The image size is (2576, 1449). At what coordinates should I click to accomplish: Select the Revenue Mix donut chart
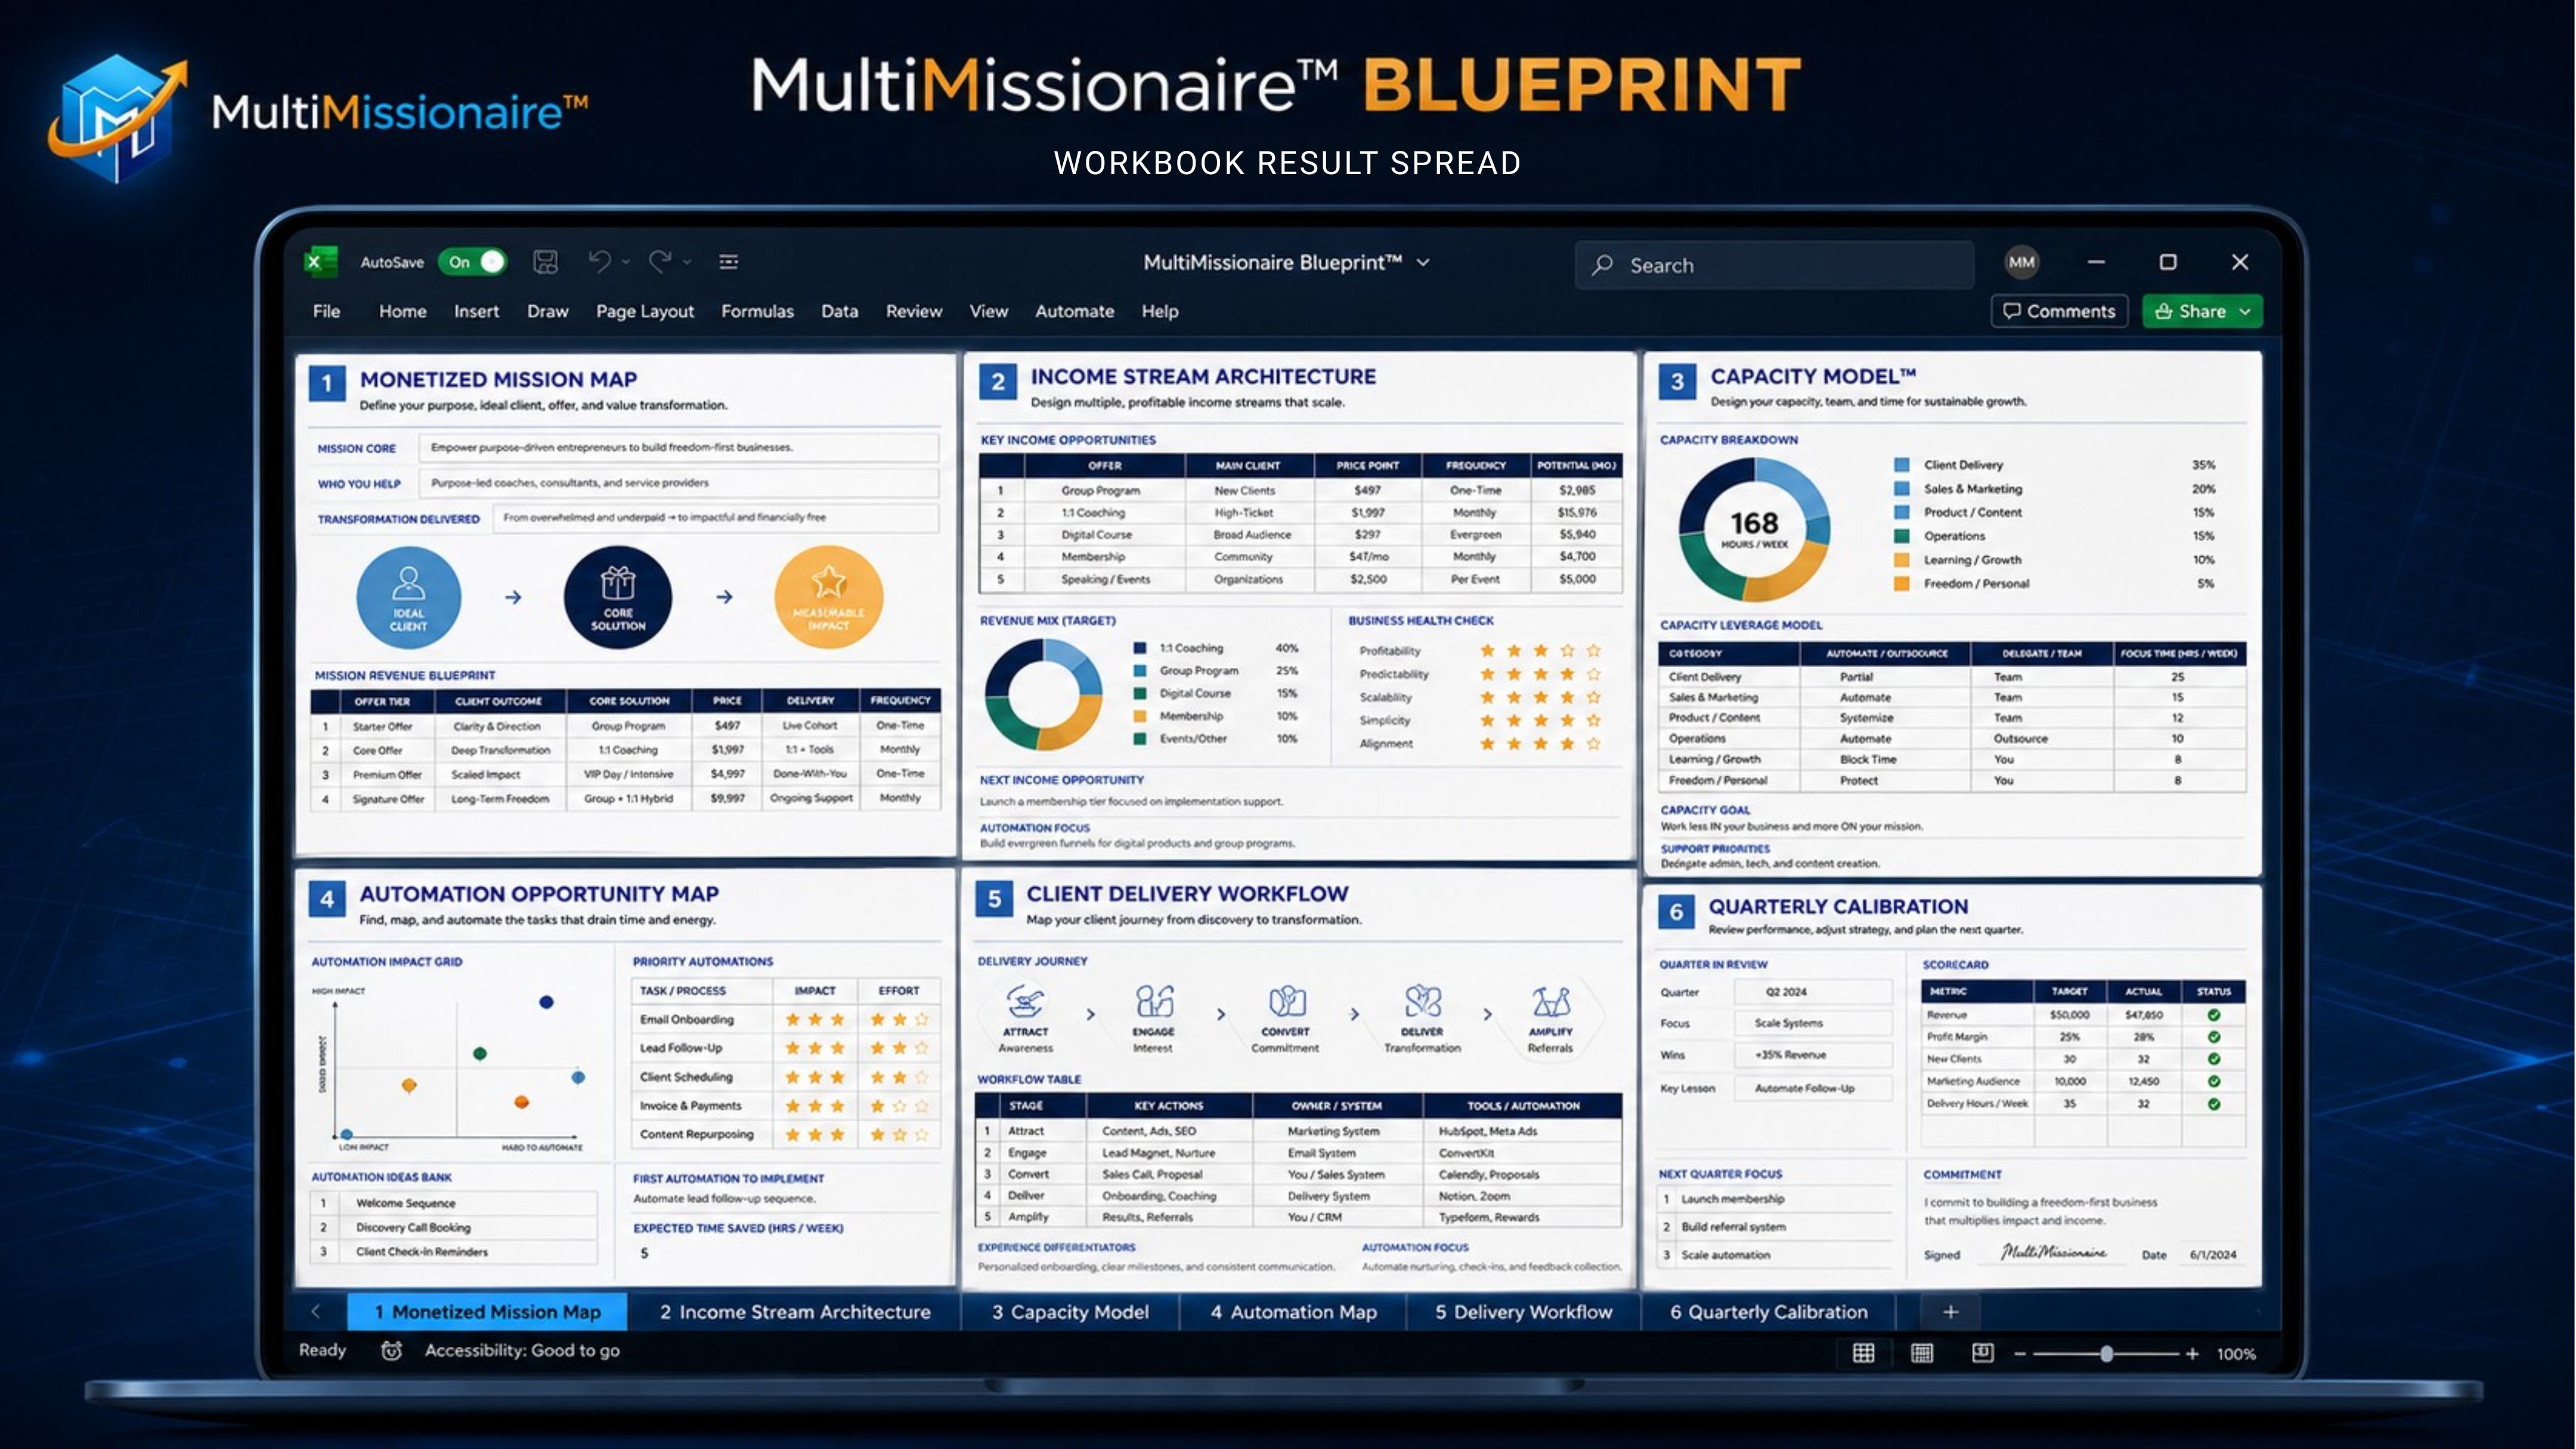1043,694
